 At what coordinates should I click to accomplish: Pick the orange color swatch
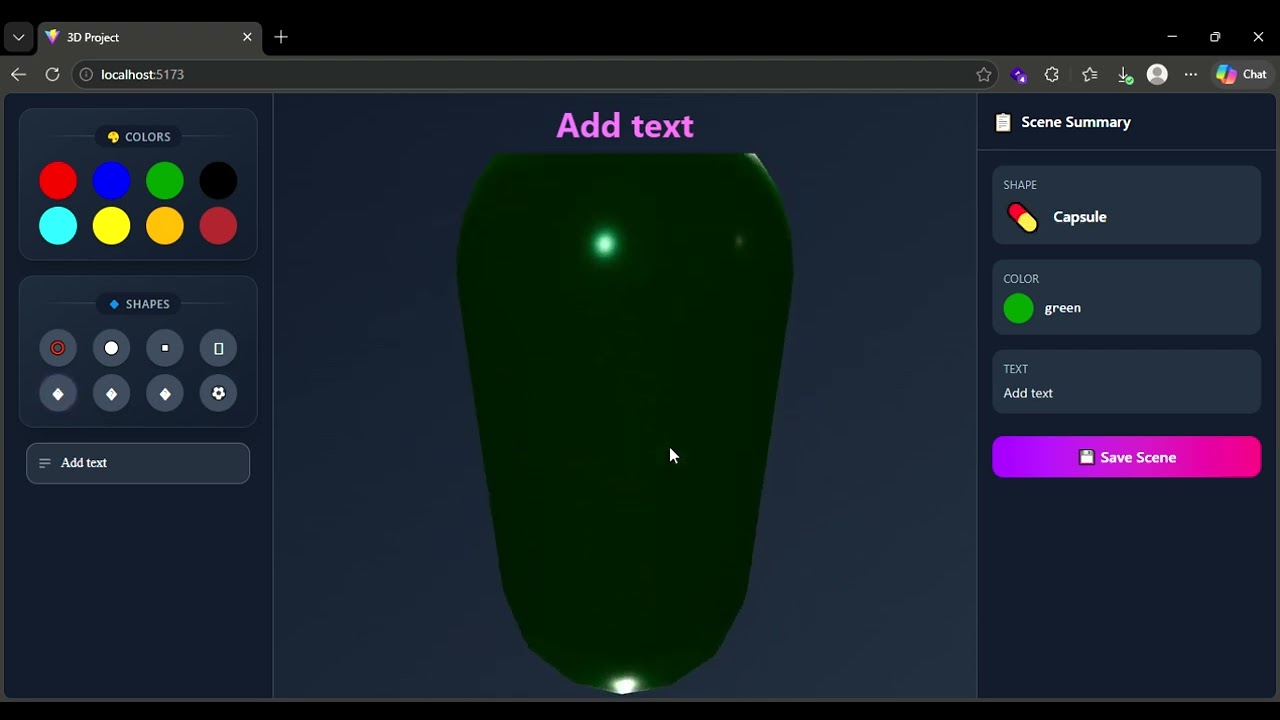pos(165,226)
